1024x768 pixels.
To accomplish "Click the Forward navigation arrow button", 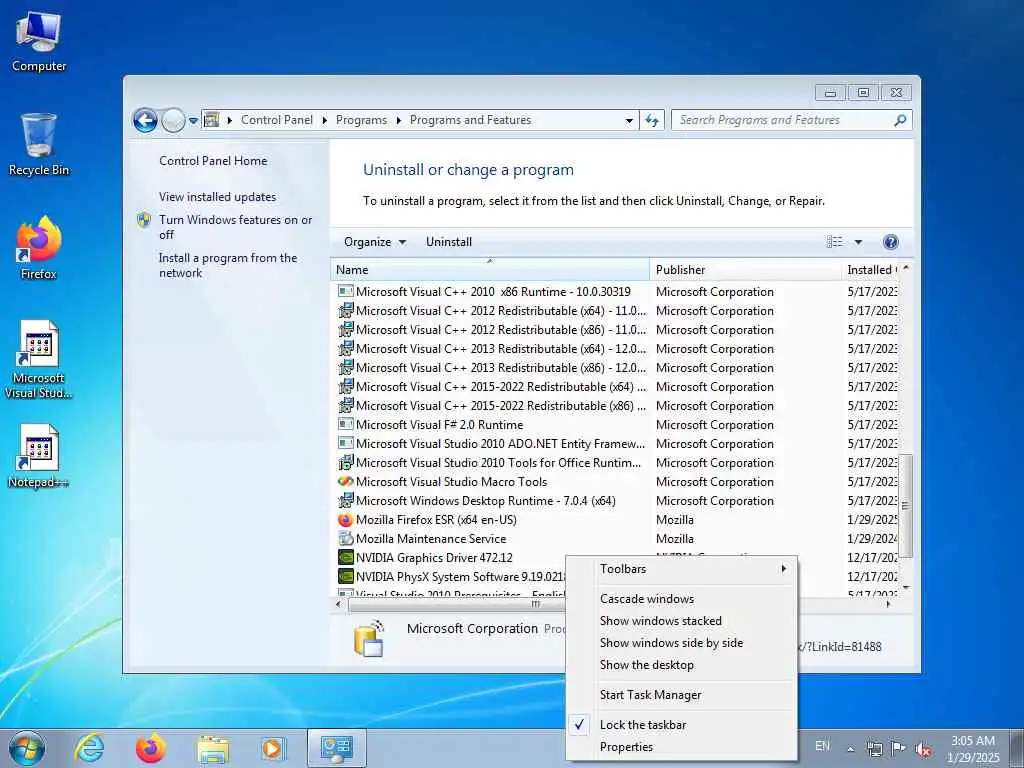I will click(x=173, y=120).
